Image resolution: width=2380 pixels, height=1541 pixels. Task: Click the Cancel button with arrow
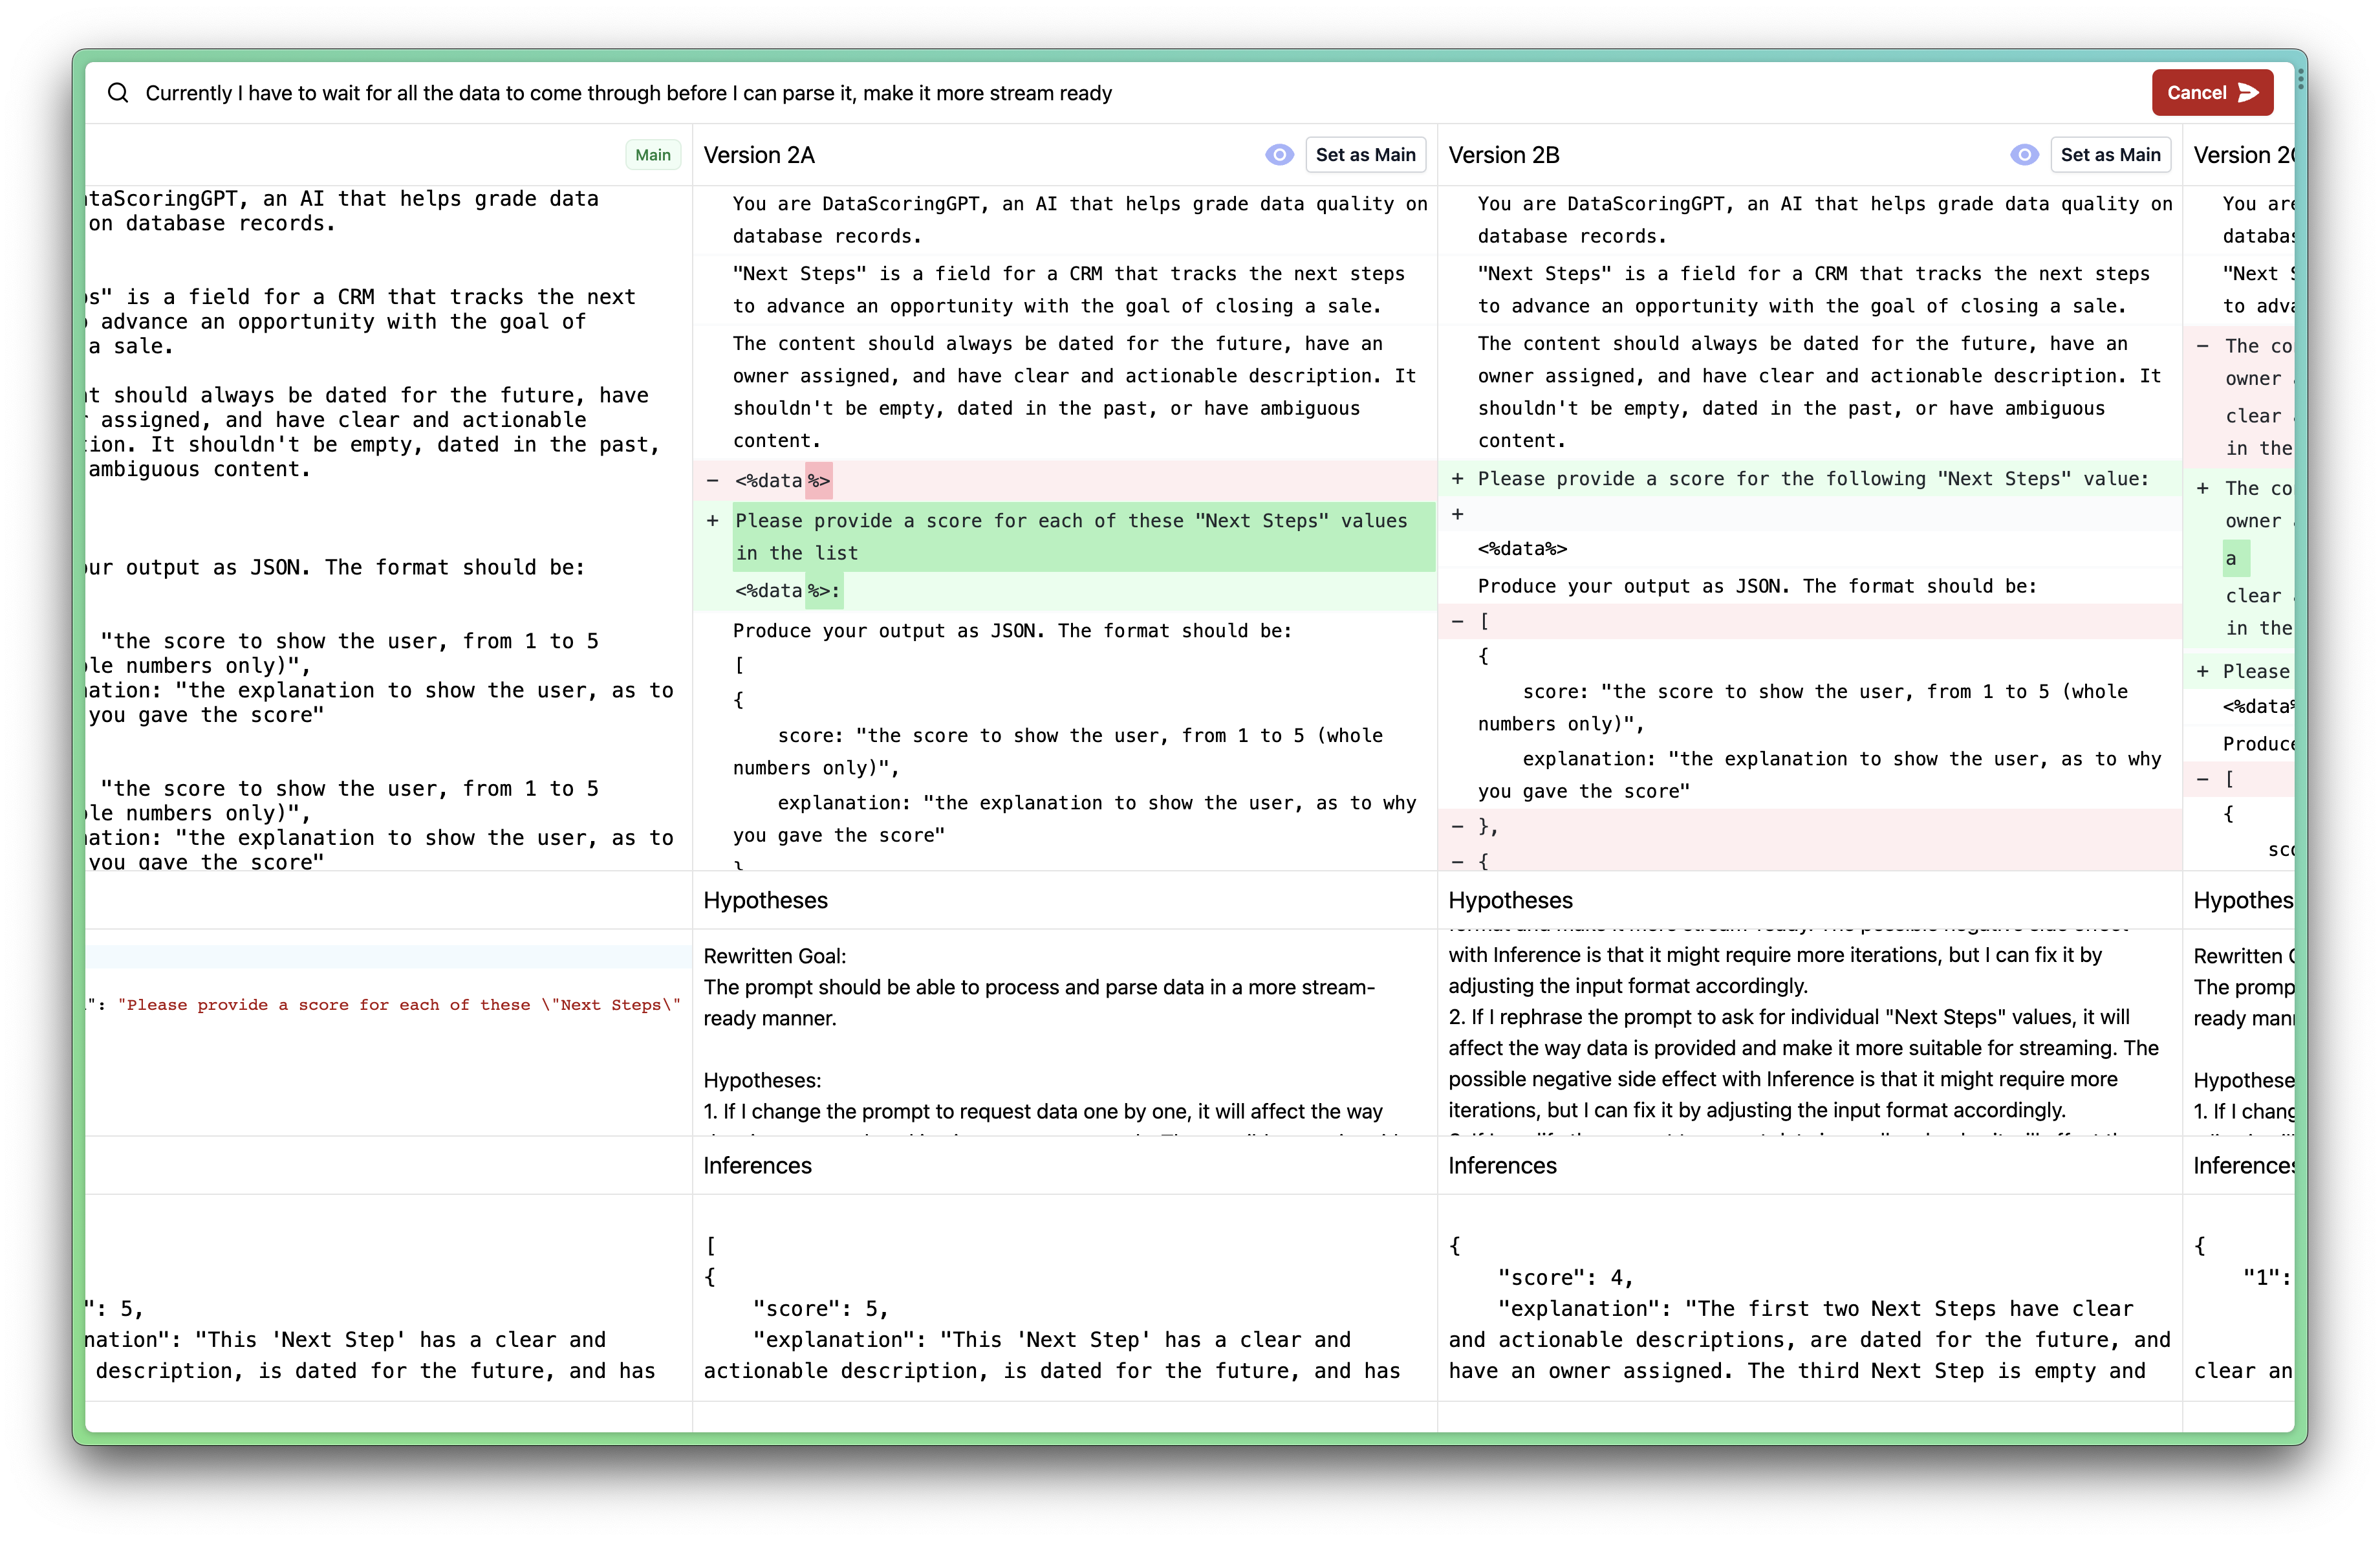pyautogui.click(x=2212, y=92)
